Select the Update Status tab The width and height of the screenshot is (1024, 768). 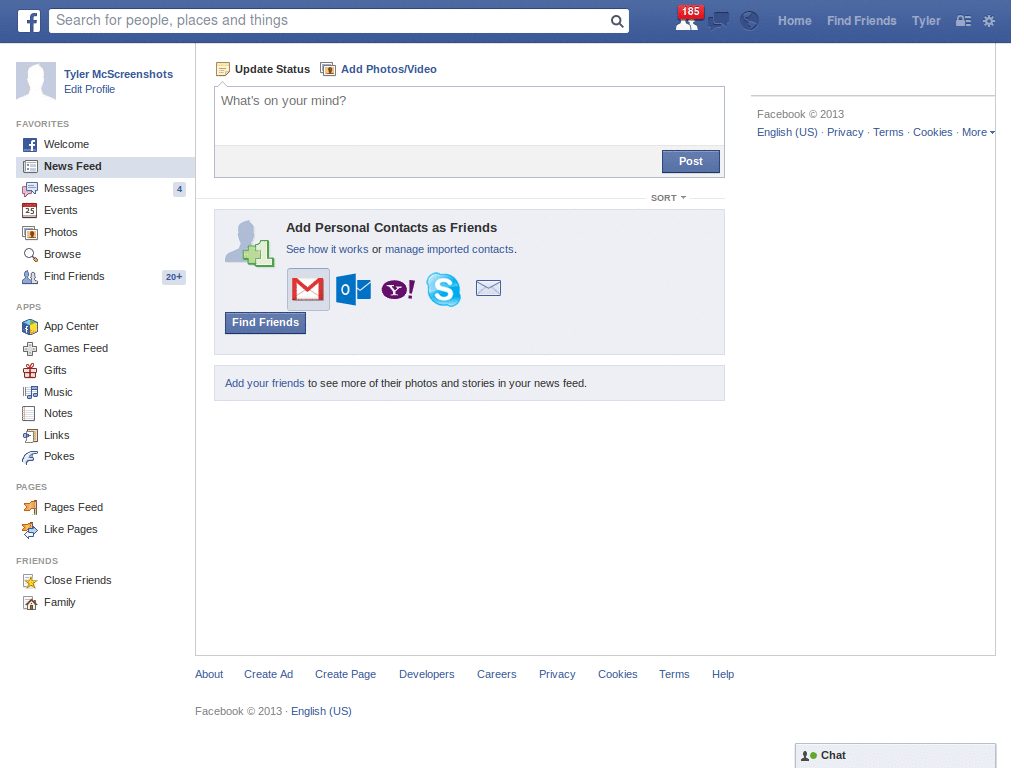click(263, 69)
